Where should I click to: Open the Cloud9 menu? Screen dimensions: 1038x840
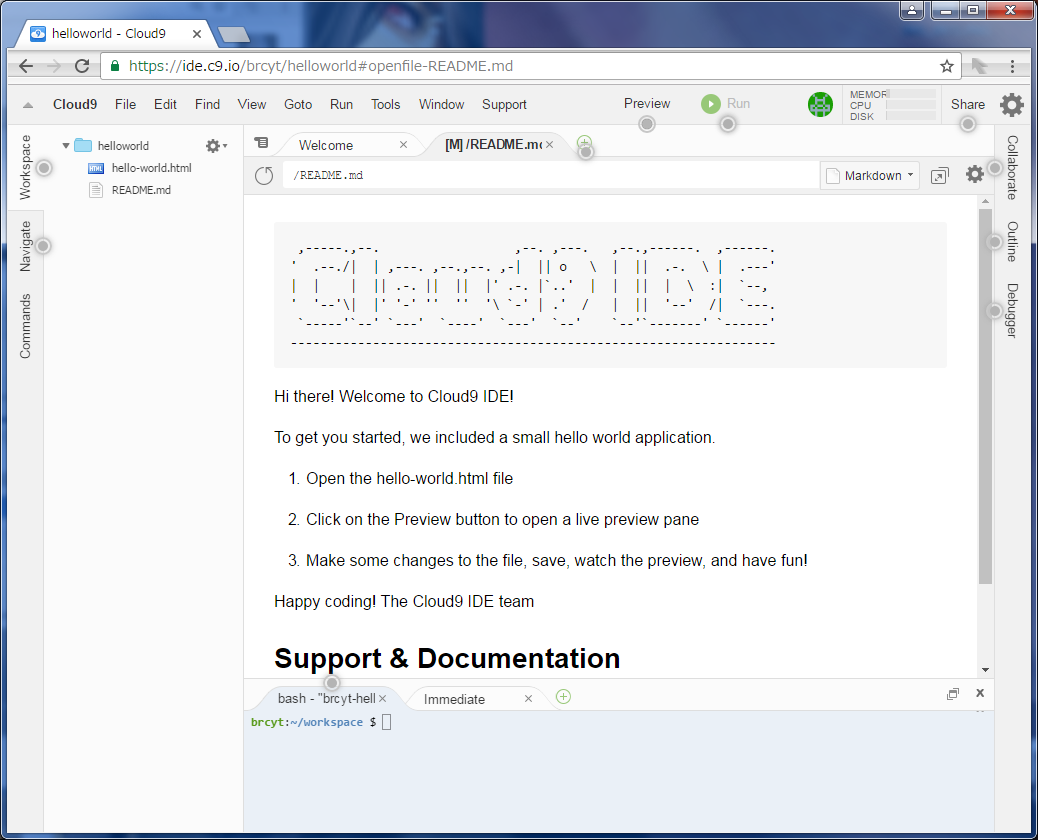coord(75,105)
